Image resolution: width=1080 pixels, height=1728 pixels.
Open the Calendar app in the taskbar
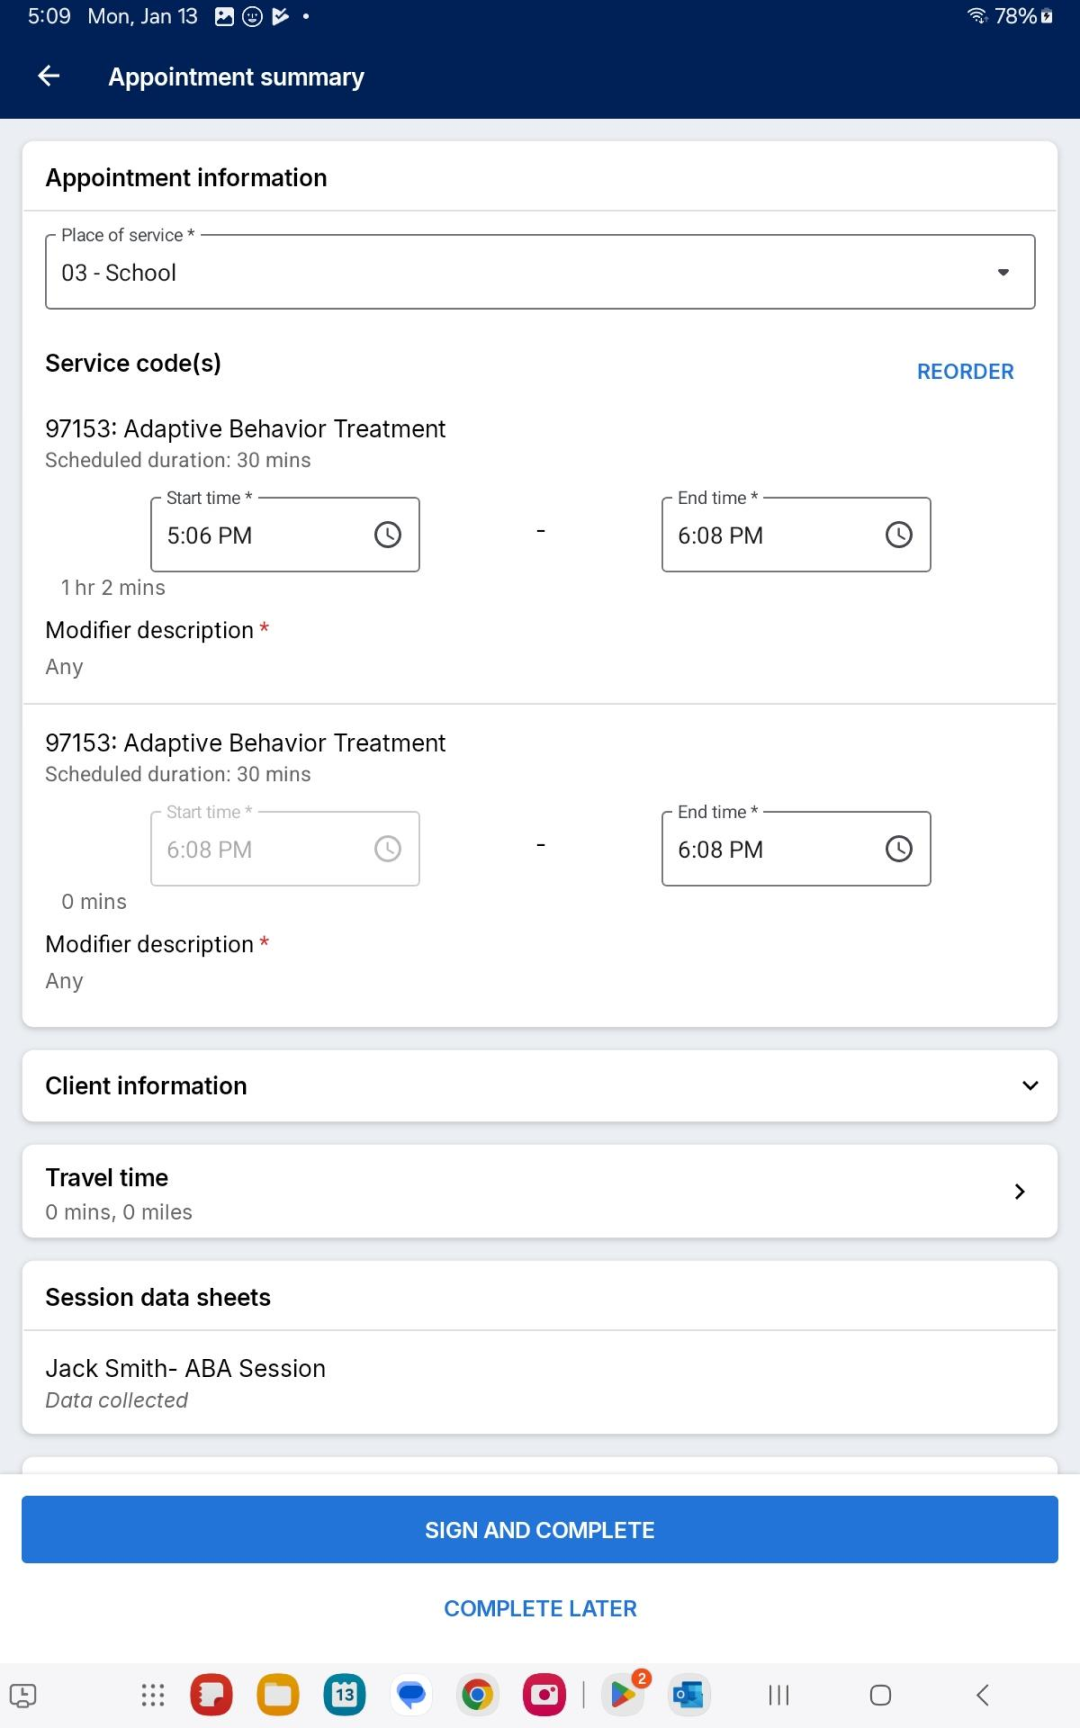pos(344,1695)
